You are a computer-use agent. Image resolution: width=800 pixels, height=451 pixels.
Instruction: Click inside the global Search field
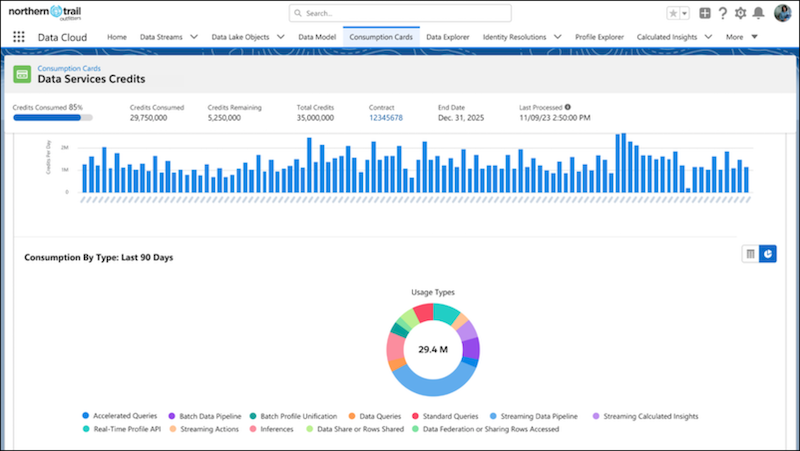pyautogui.click(x=400, y=13)
